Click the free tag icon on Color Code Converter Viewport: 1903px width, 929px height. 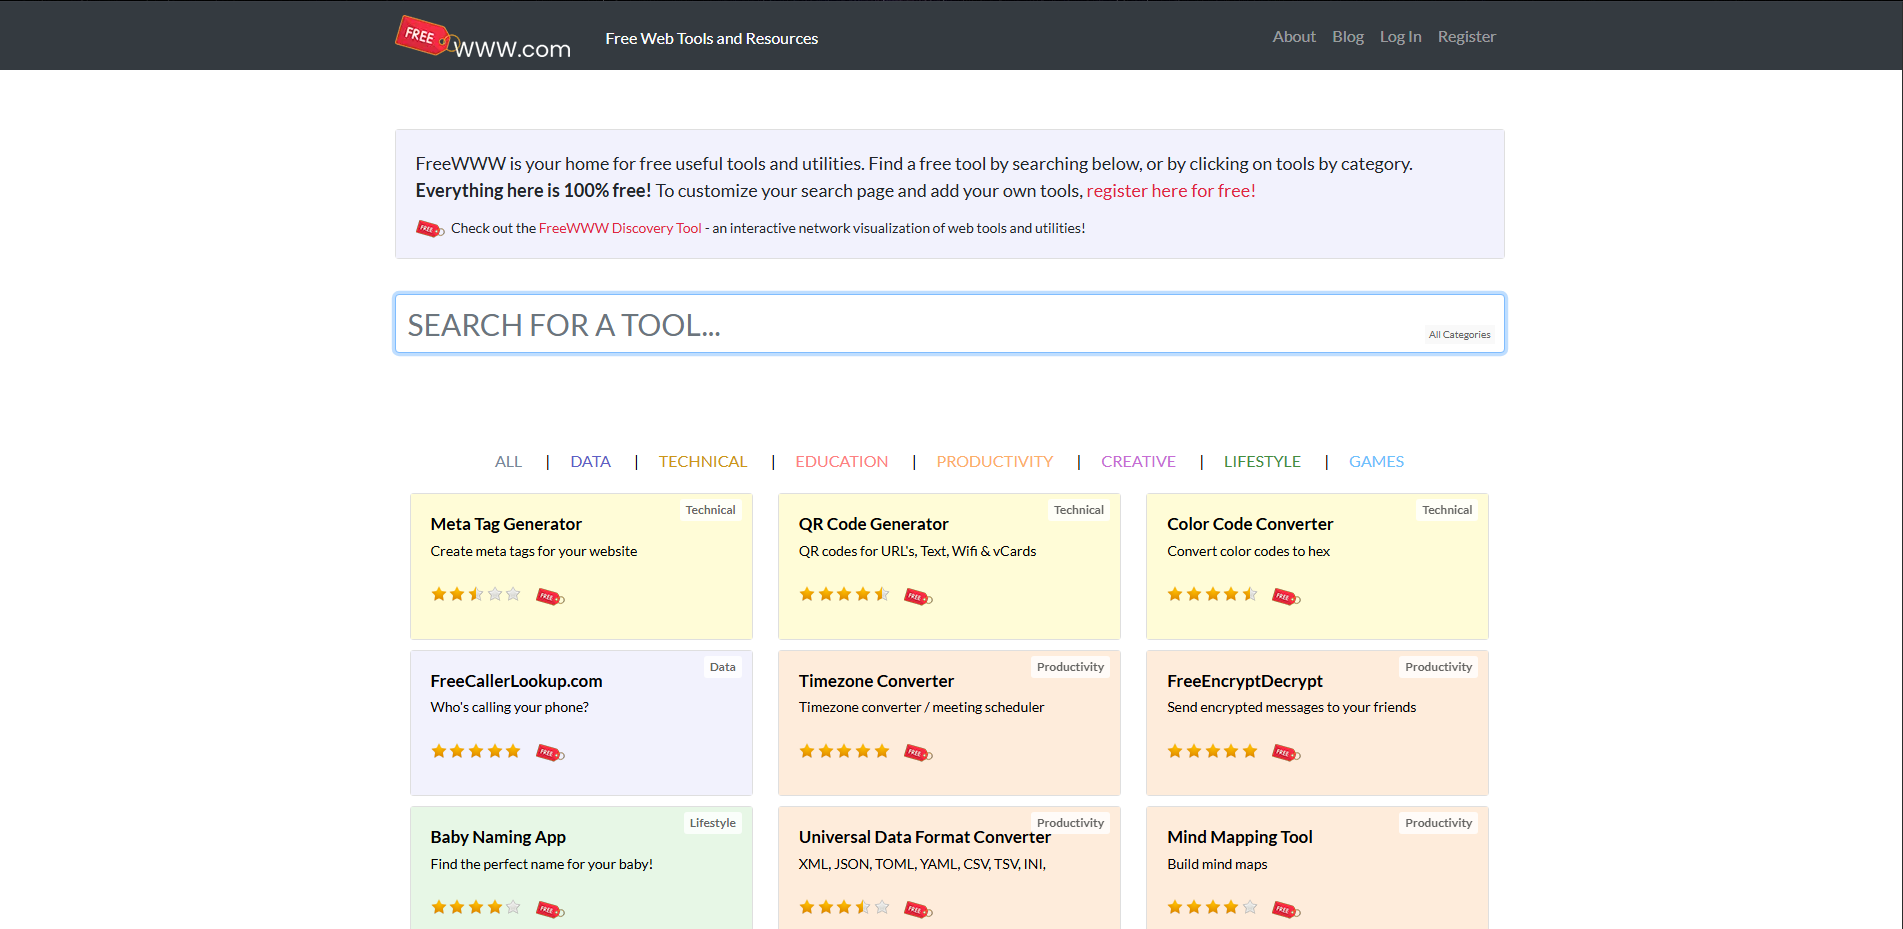click(x=1286, y=597)
